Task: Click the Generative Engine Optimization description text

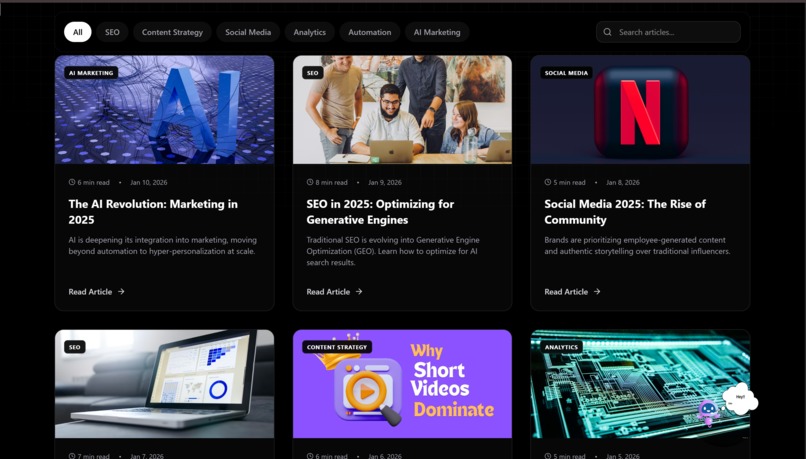Action: point(393,251)
